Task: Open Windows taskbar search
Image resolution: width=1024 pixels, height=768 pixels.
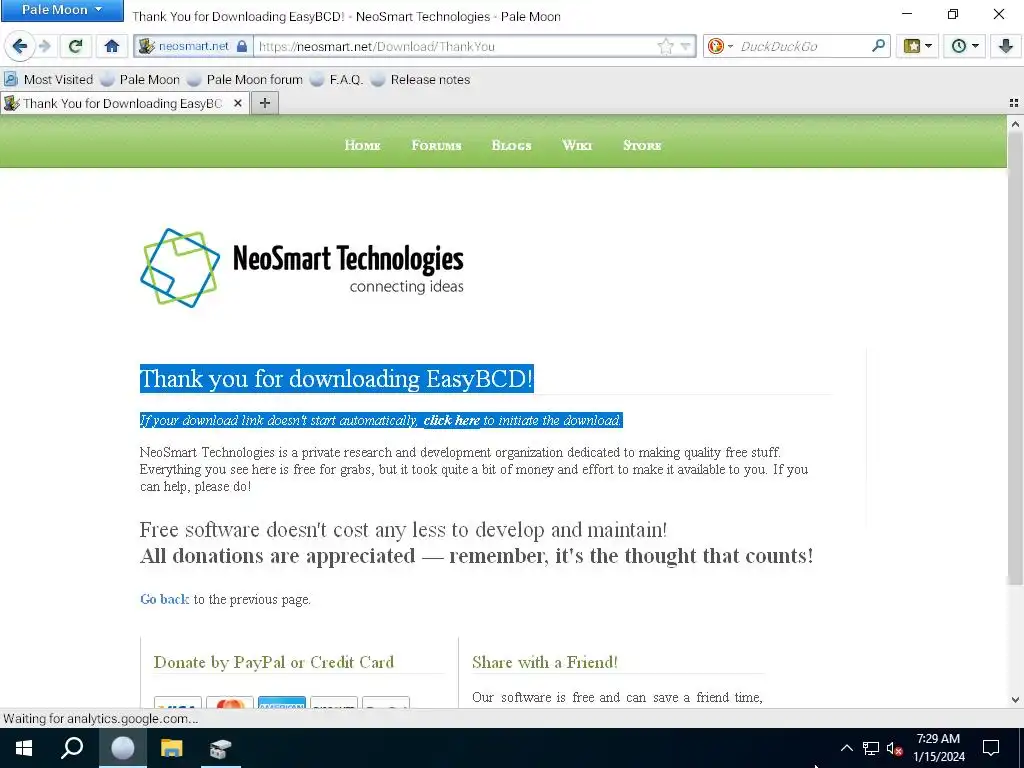Action: 72,748
